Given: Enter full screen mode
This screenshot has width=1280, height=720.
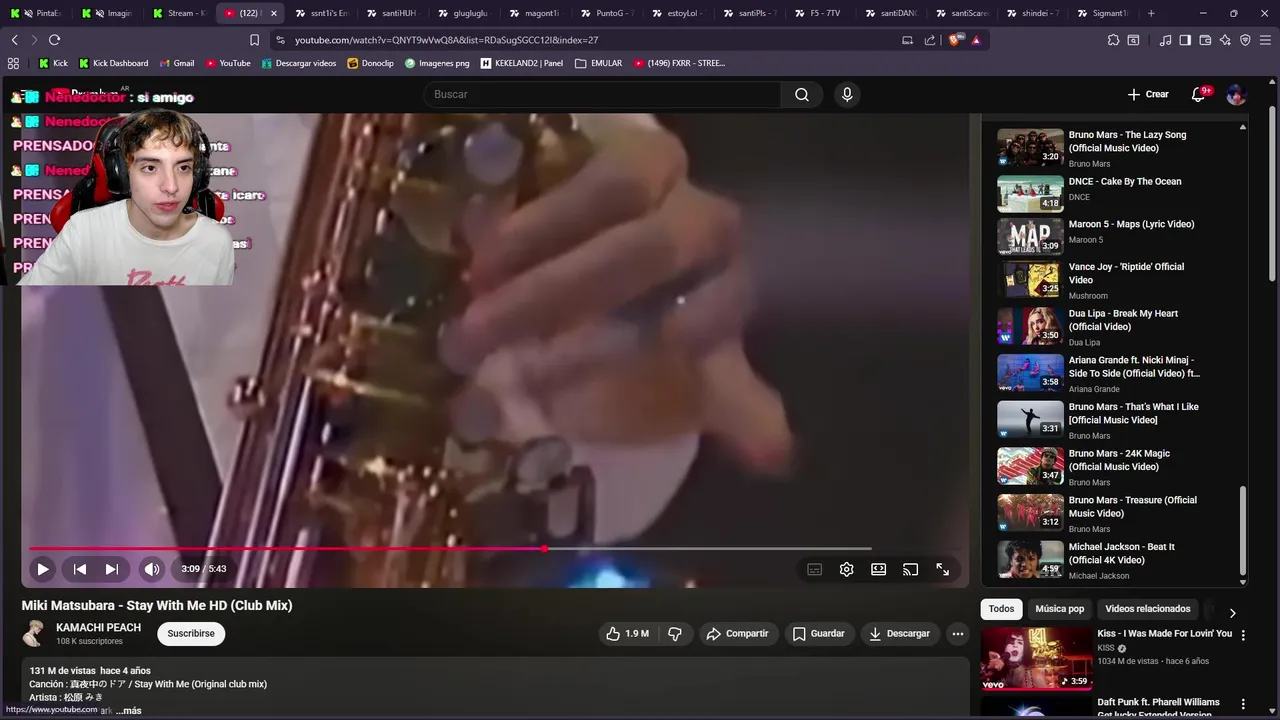Looking at the screenshot, I should pyautogui.click(x=942, y=569).
